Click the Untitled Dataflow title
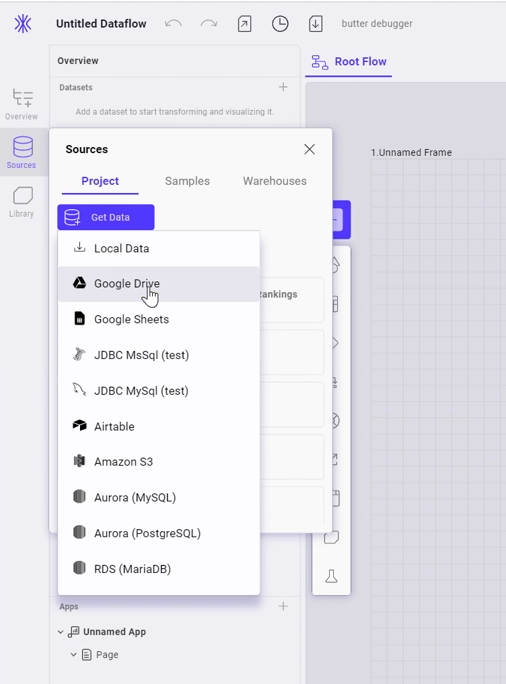Image resolution: width=506 pixels, height=684 pixels. click(101, 24)
